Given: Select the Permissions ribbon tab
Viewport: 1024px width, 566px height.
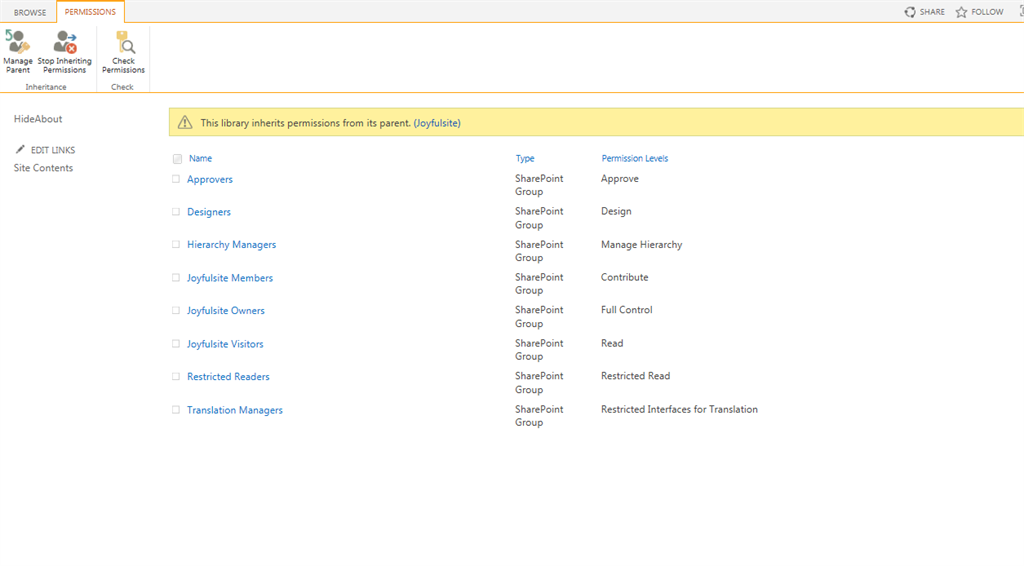Looking at the screenshot, I should click(90, 12).
